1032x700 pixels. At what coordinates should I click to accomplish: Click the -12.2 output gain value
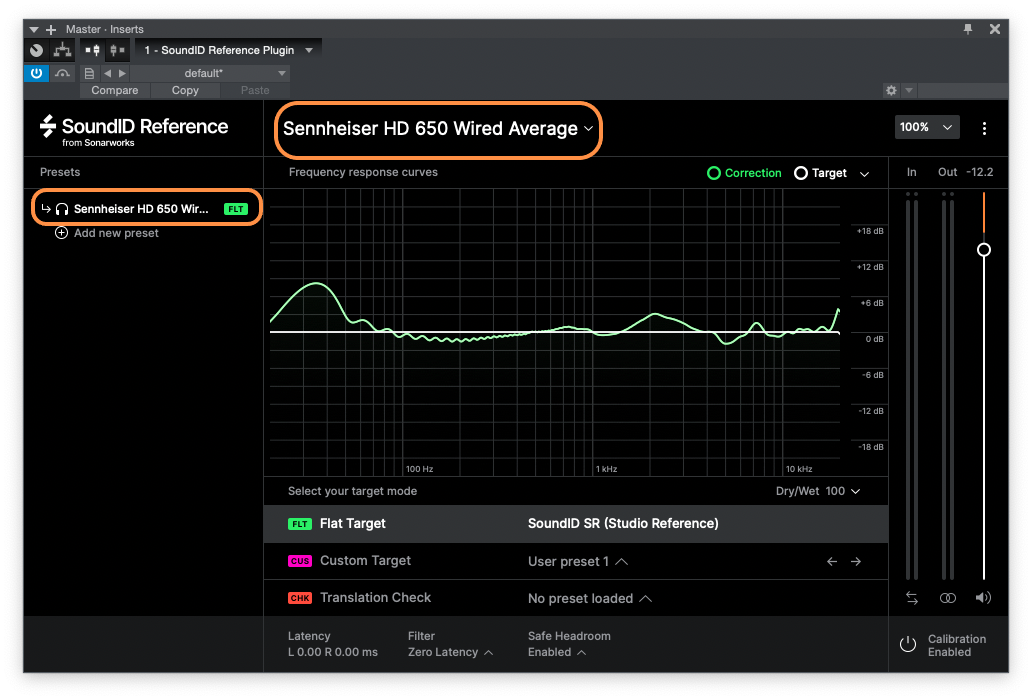(979, 172)
